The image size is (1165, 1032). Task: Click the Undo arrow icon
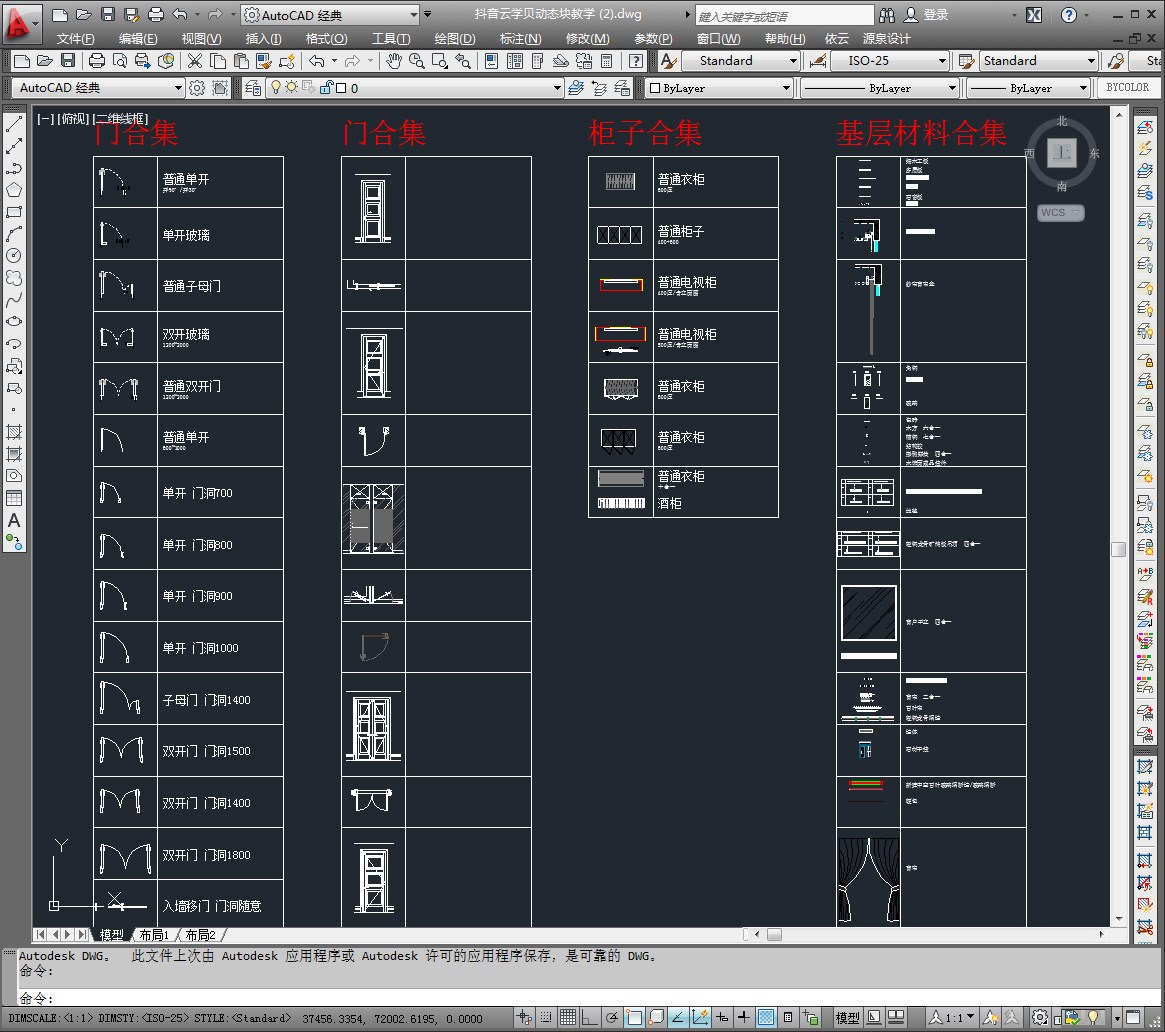pos(317,61)
